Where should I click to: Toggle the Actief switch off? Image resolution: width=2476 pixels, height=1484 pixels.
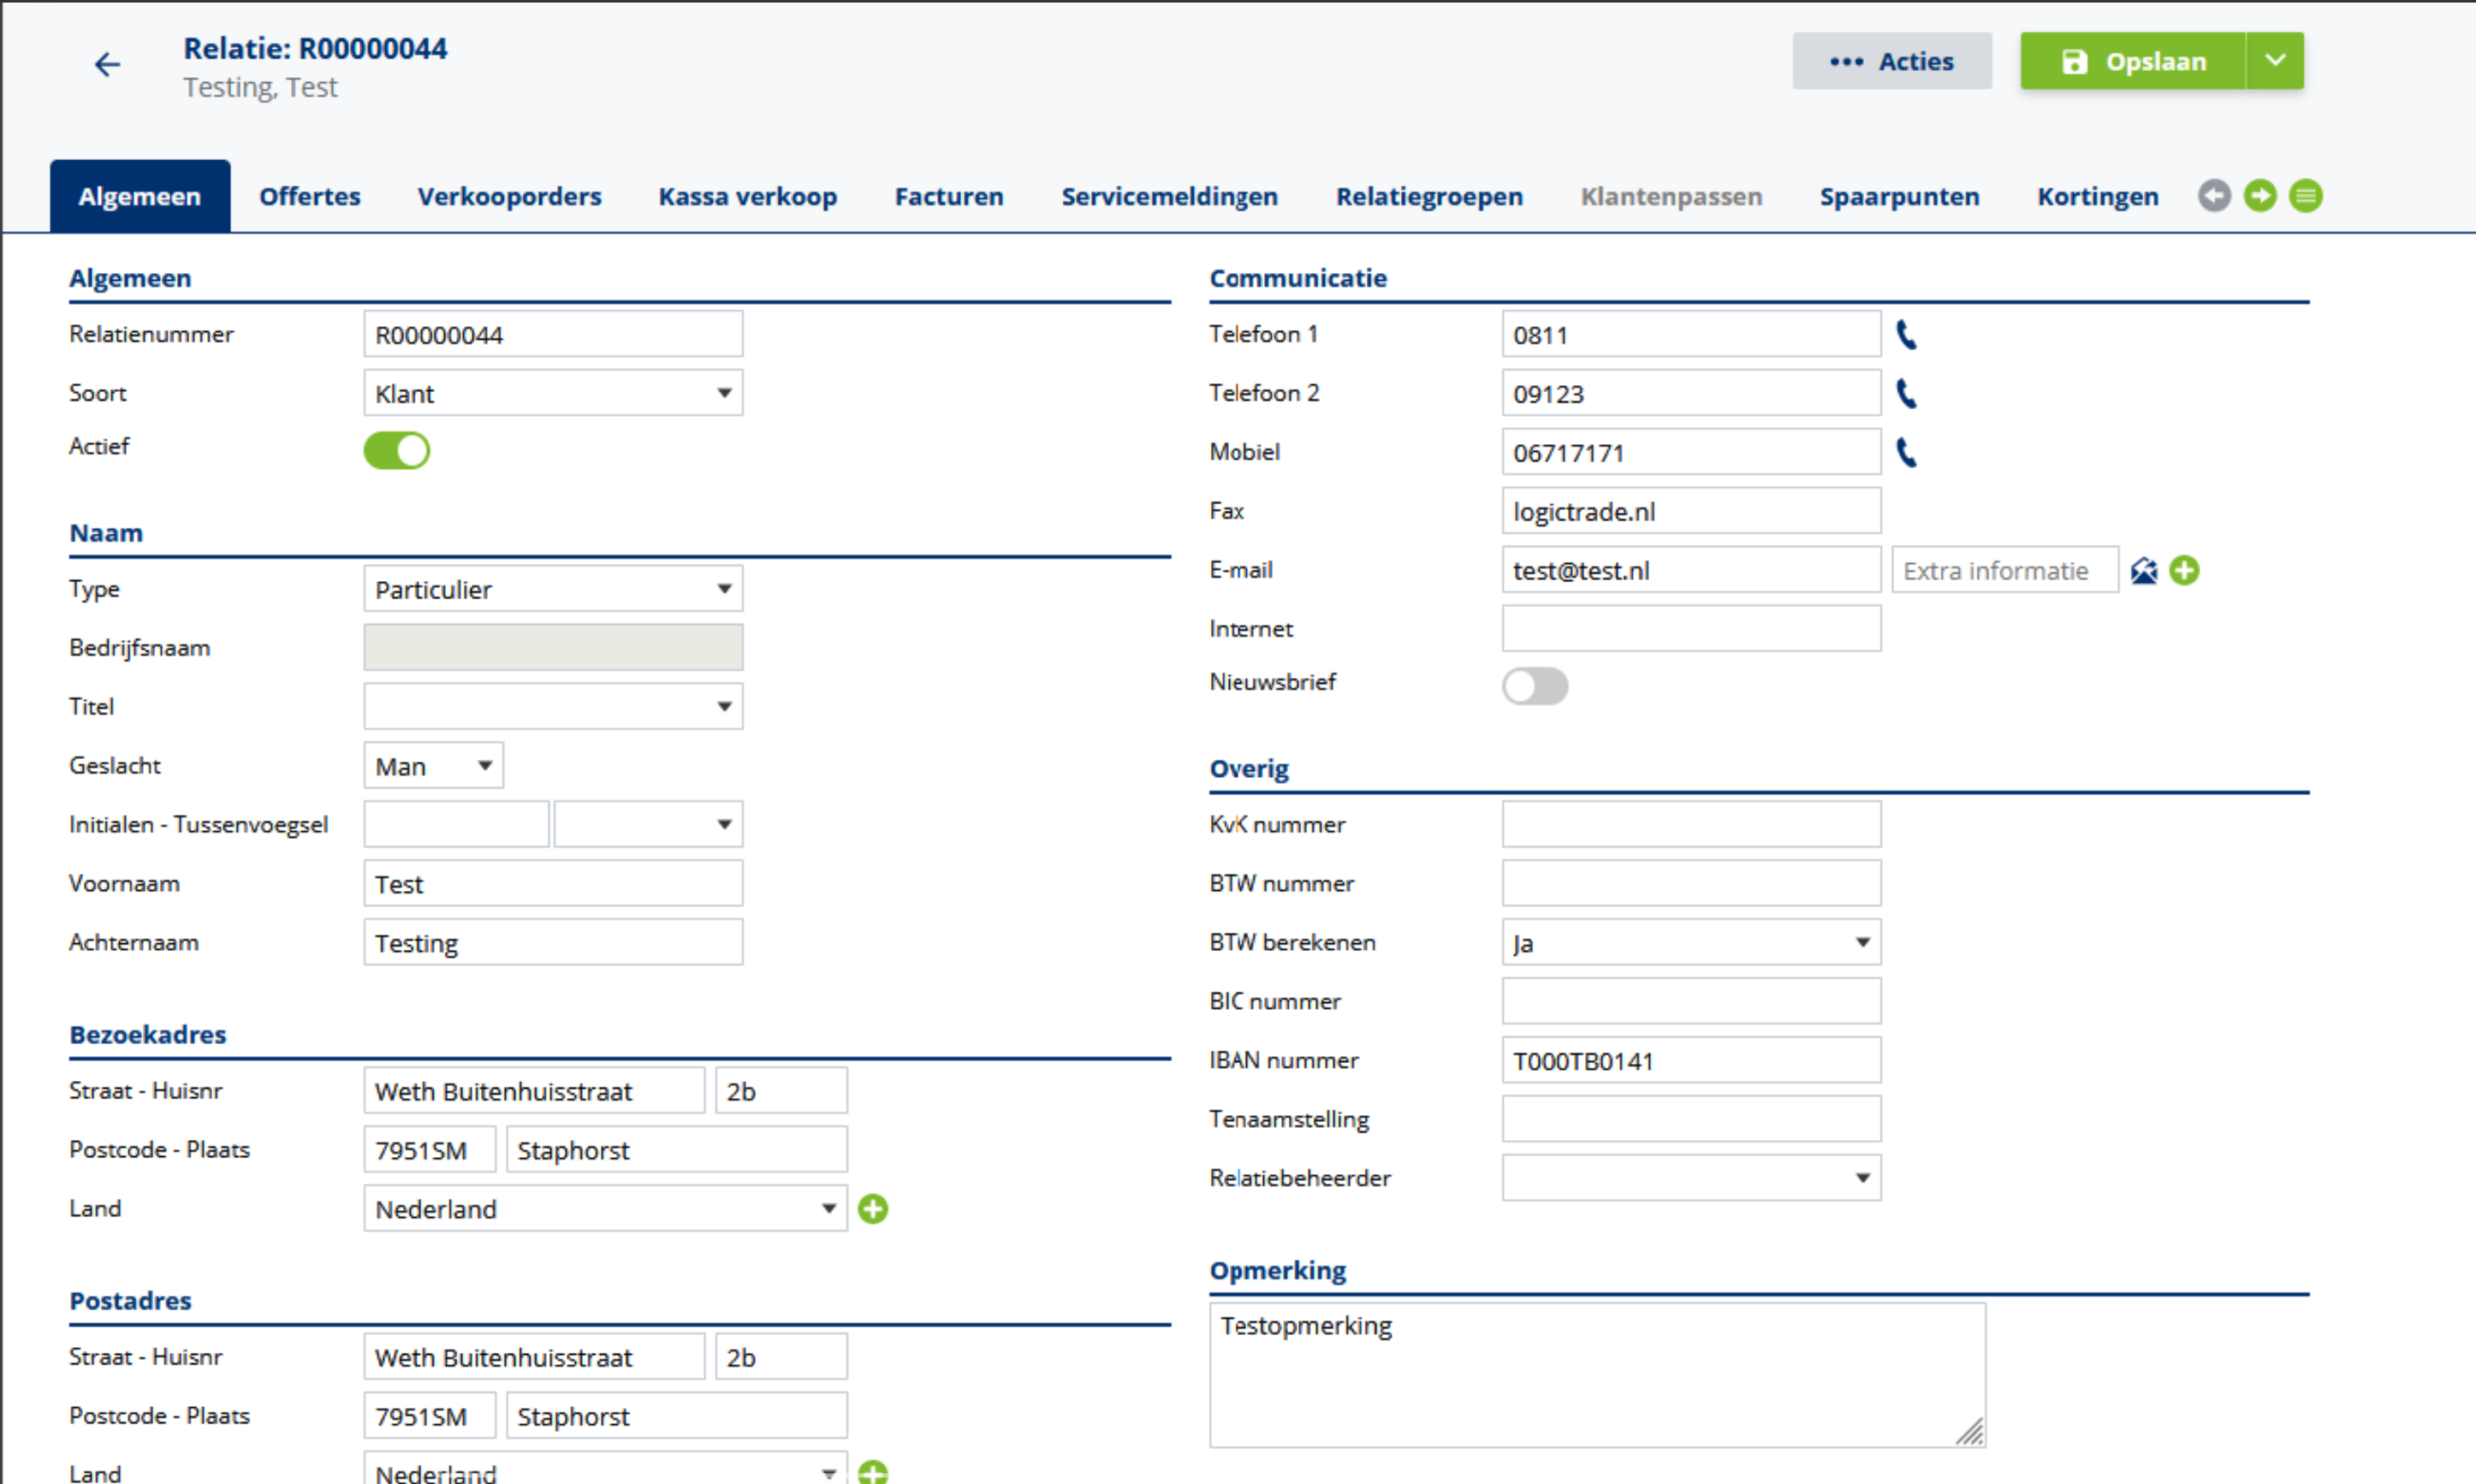coord(397,450)
